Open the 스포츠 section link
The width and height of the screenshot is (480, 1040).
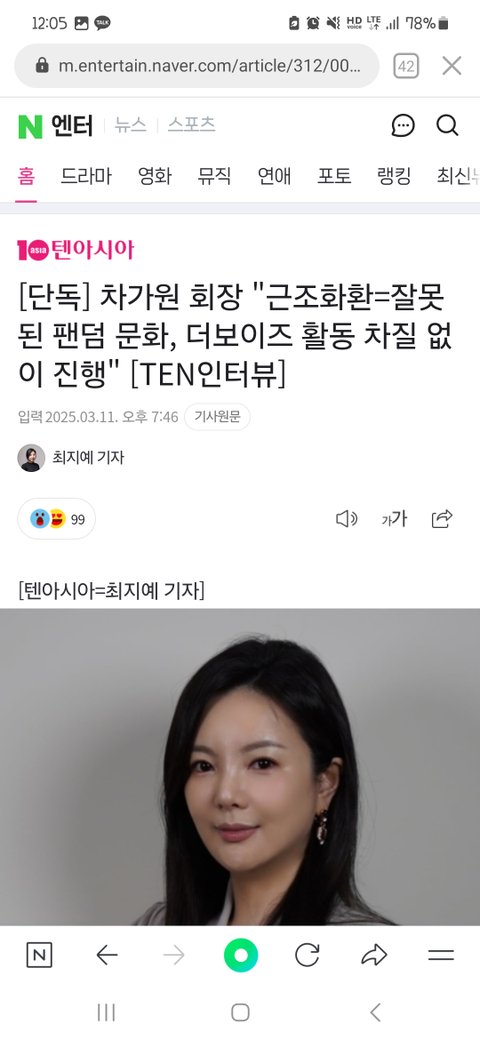tap(191, 125)
